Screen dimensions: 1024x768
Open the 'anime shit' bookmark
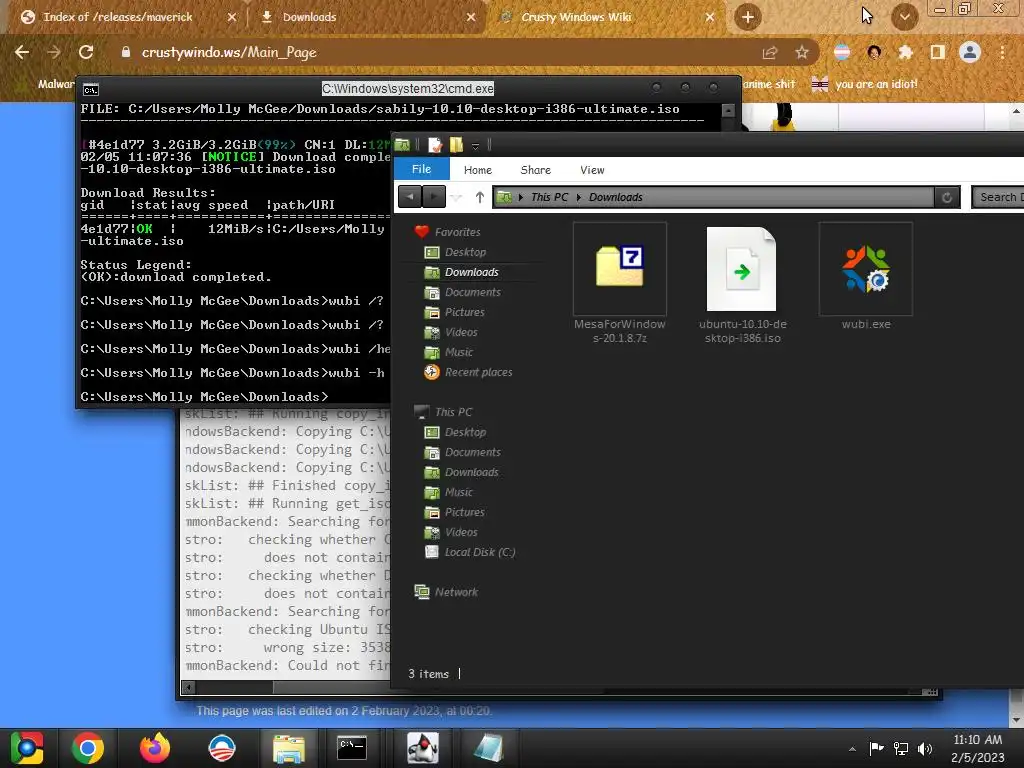coord(769,84)
